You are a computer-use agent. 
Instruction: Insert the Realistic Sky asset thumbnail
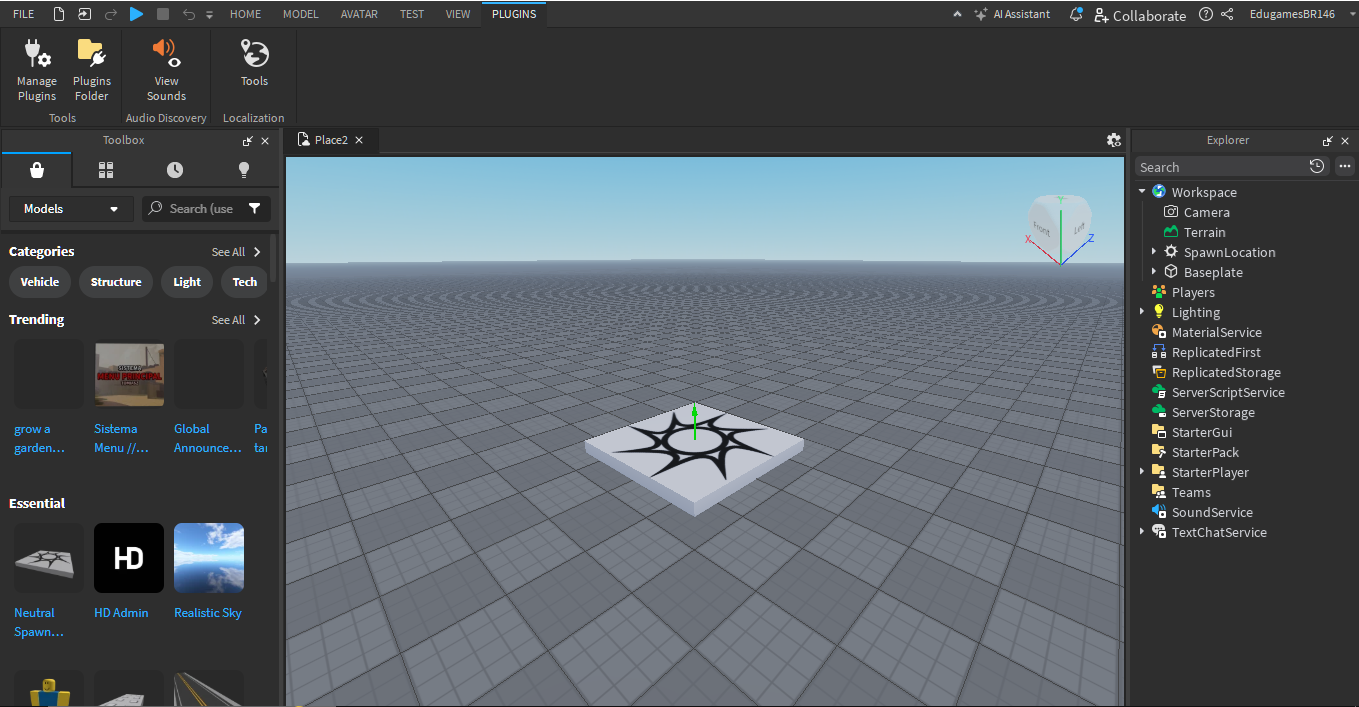pos(209,558)
